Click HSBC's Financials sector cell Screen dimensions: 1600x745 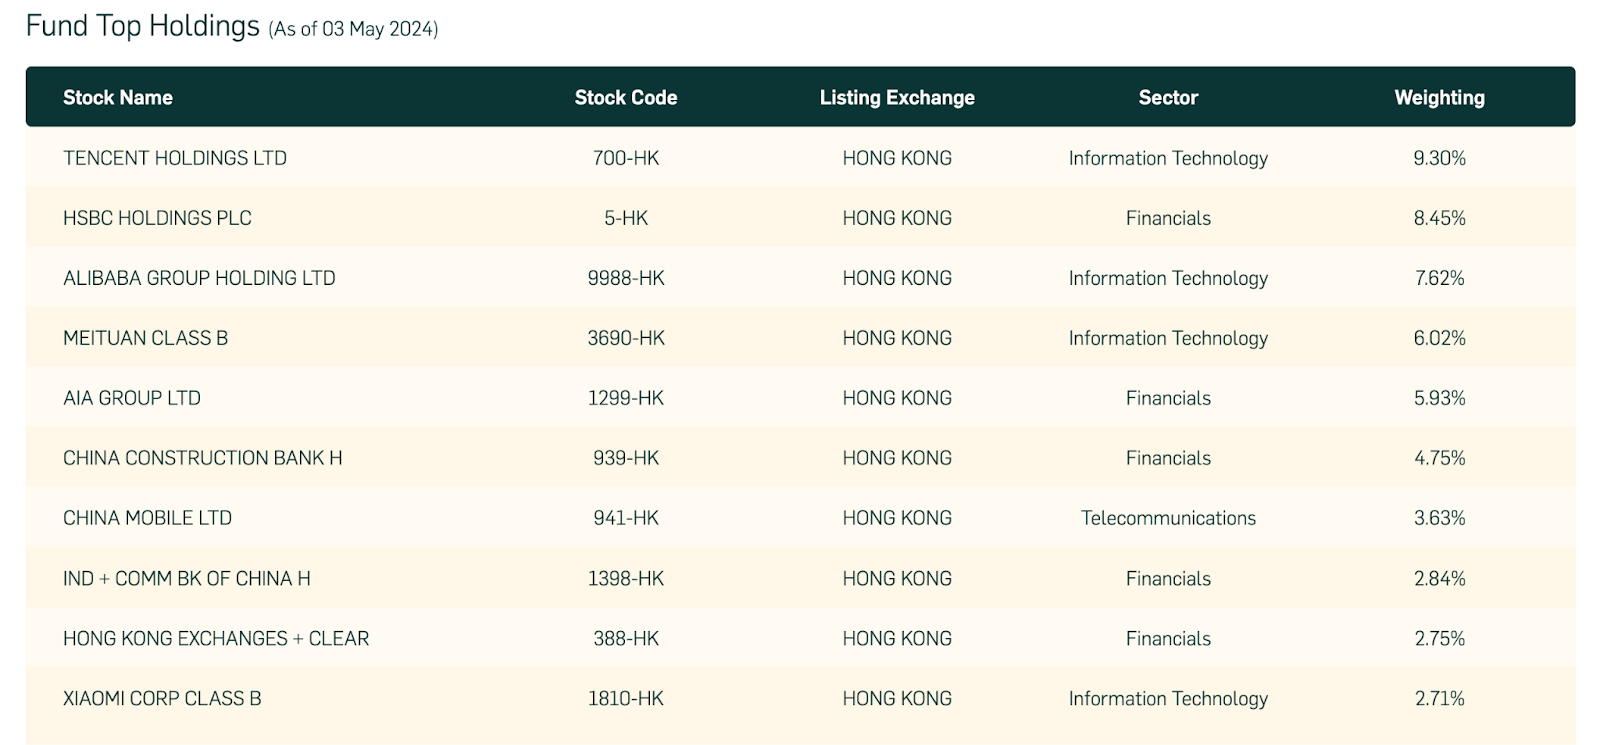tap(1168, 218)
